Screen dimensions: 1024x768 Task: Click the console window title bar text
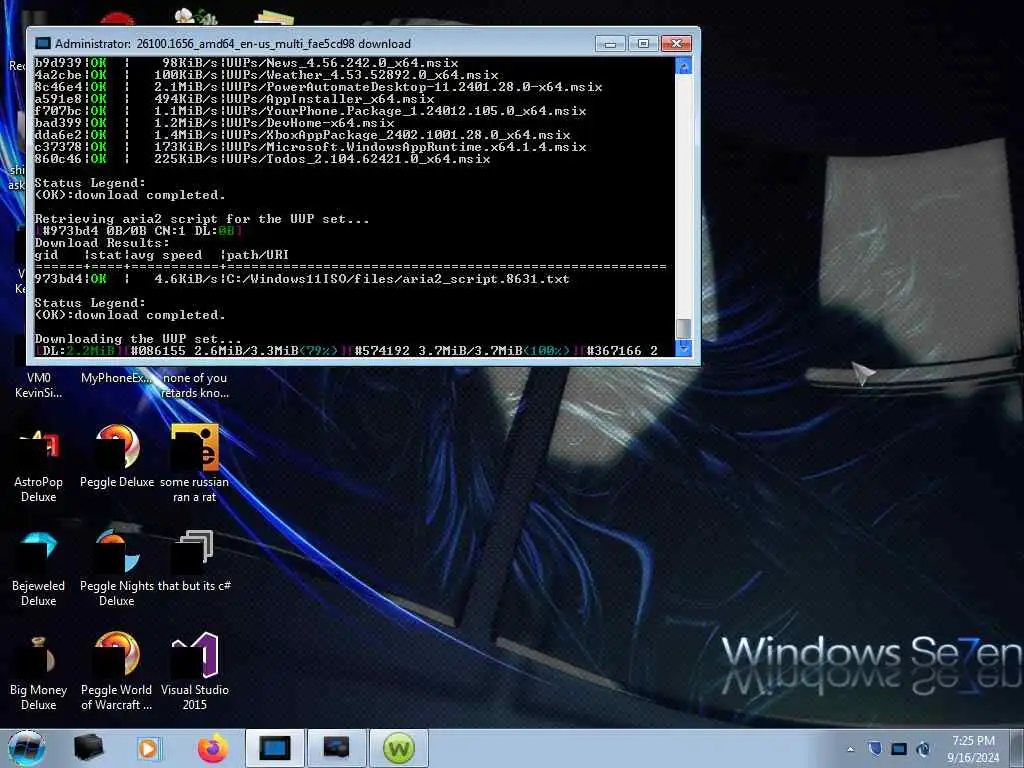pos(232,44)
